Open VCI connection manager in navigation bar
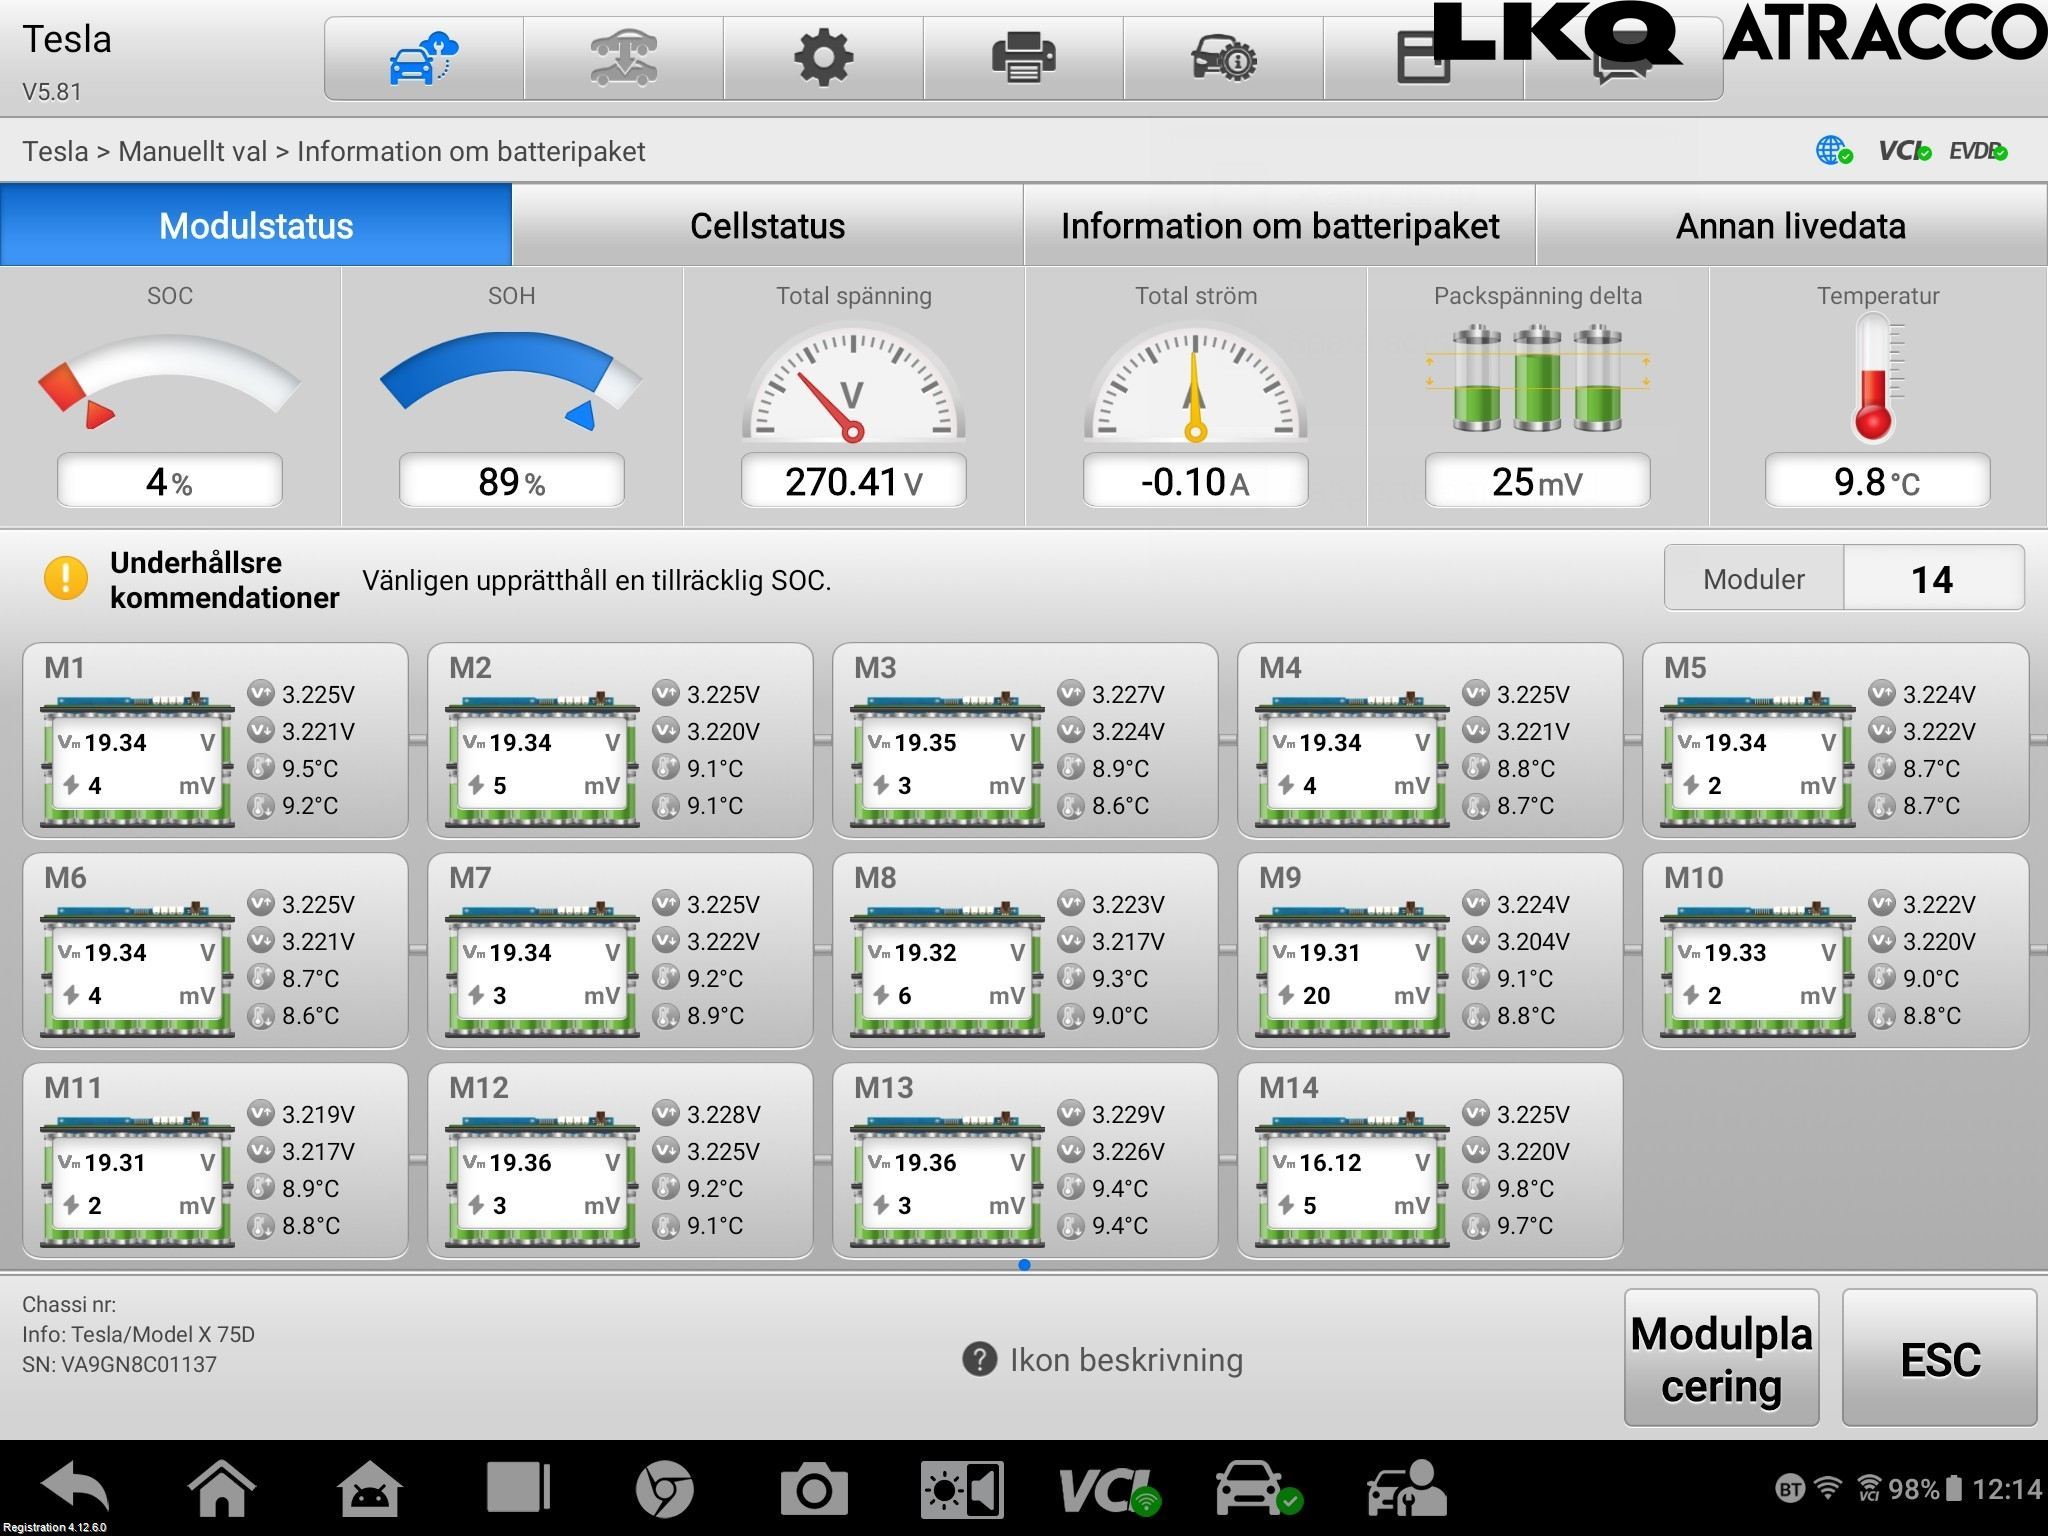Viewport: 2048px width, 1536px height. point(1109,1490)
